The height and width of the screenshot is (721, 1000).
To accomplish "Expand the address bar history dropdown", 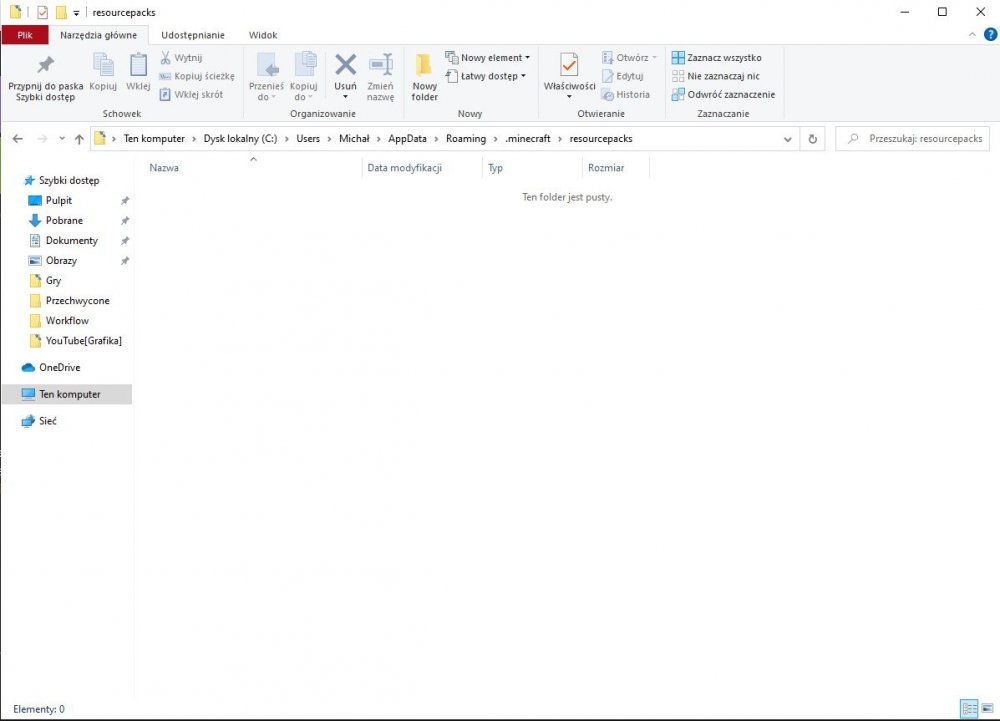I will pos(788,139).
